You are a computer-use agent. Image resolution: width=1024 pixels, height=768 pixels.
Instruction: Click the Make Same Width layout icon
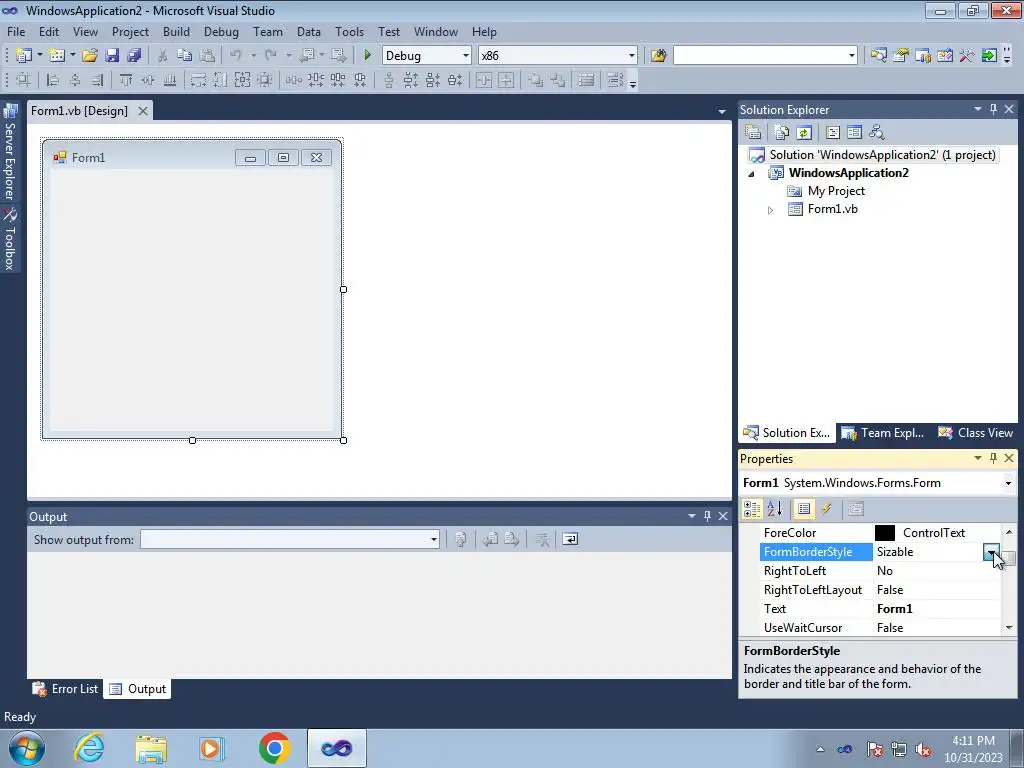pyautogui.click(x=198, y=80)
